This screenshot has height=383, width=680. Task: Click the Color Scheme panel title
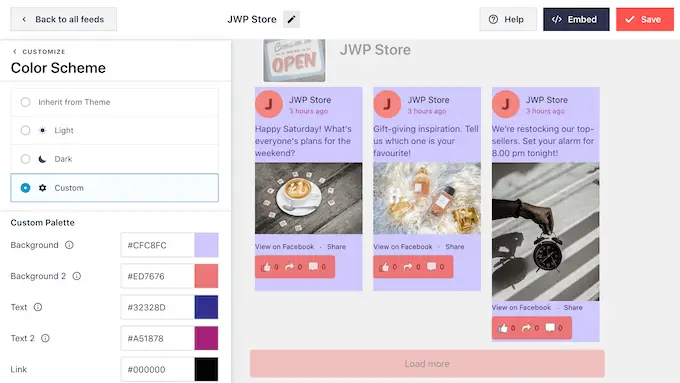[x=58, y=68]
